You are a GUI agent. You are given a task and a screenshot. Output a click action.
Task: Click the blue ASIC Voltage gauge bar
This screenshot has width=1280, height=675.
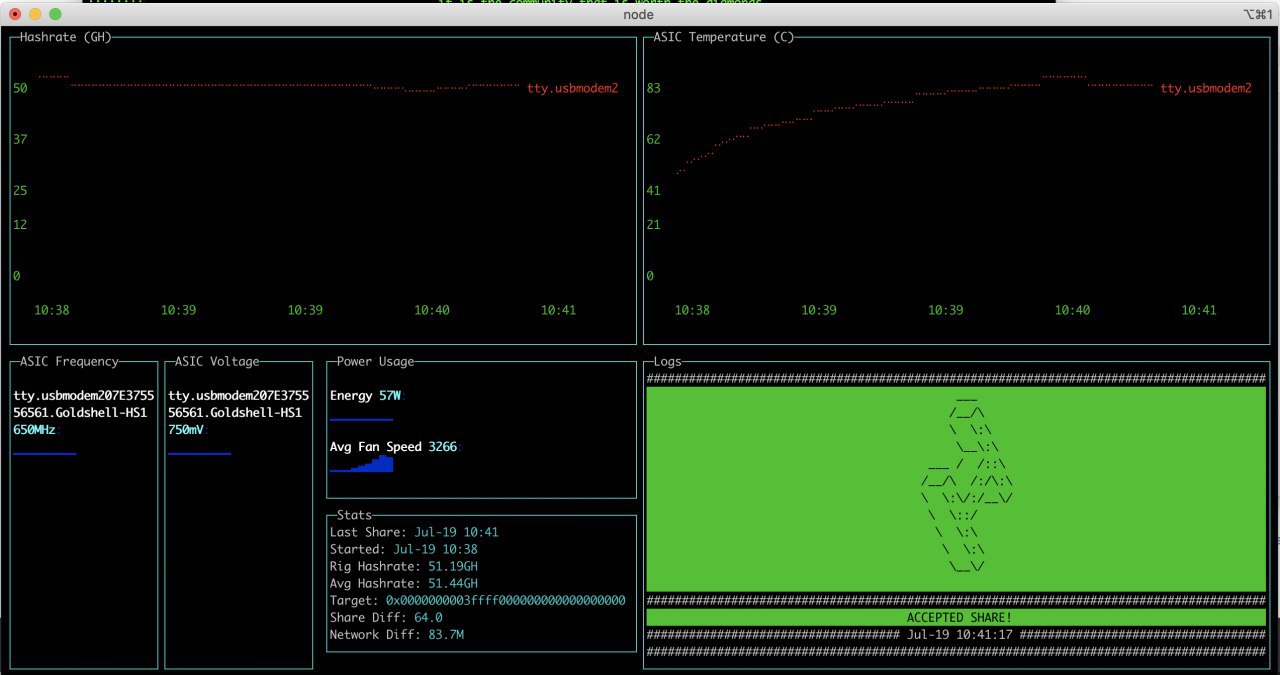point(199,453)
